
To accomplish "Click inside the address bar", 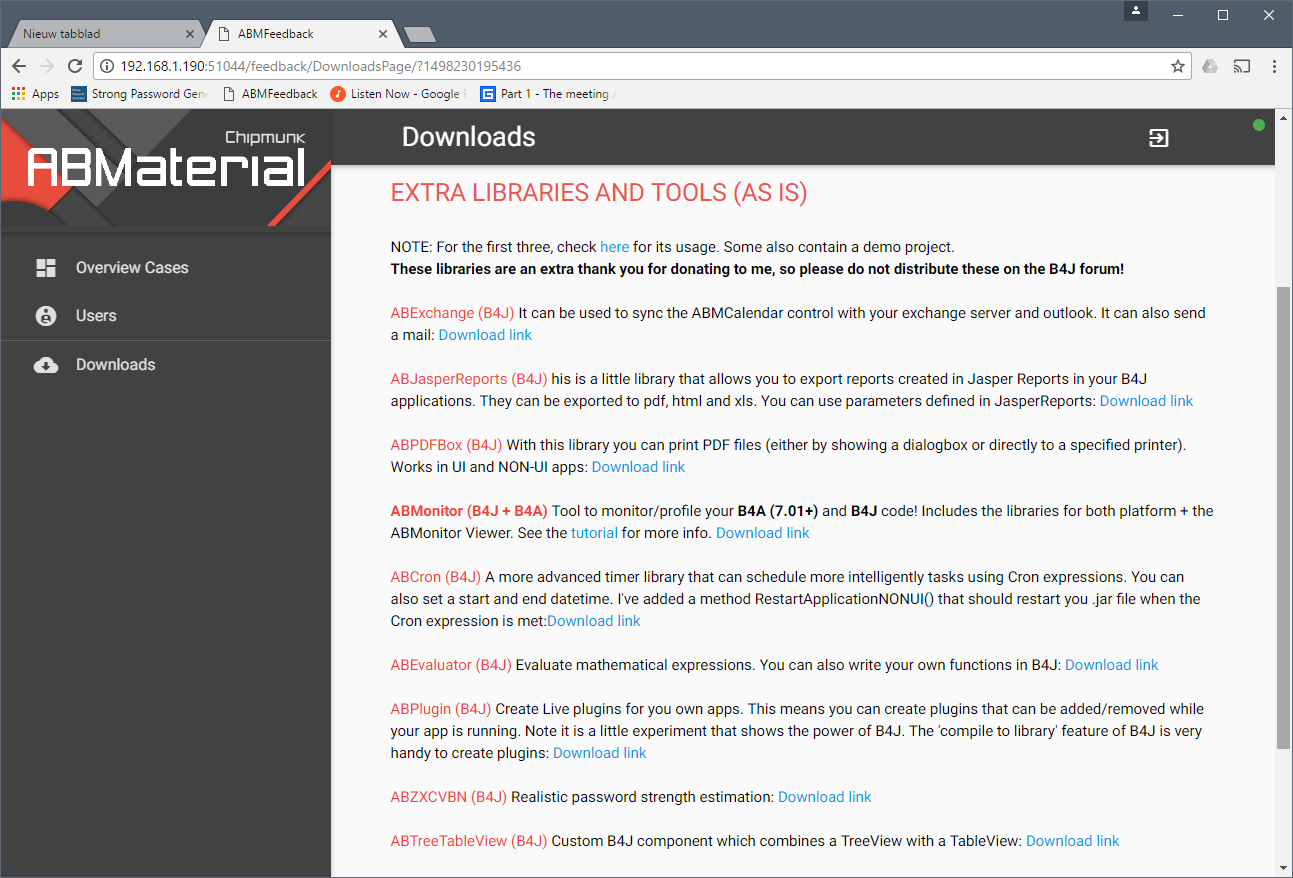I will coord(400,65).
